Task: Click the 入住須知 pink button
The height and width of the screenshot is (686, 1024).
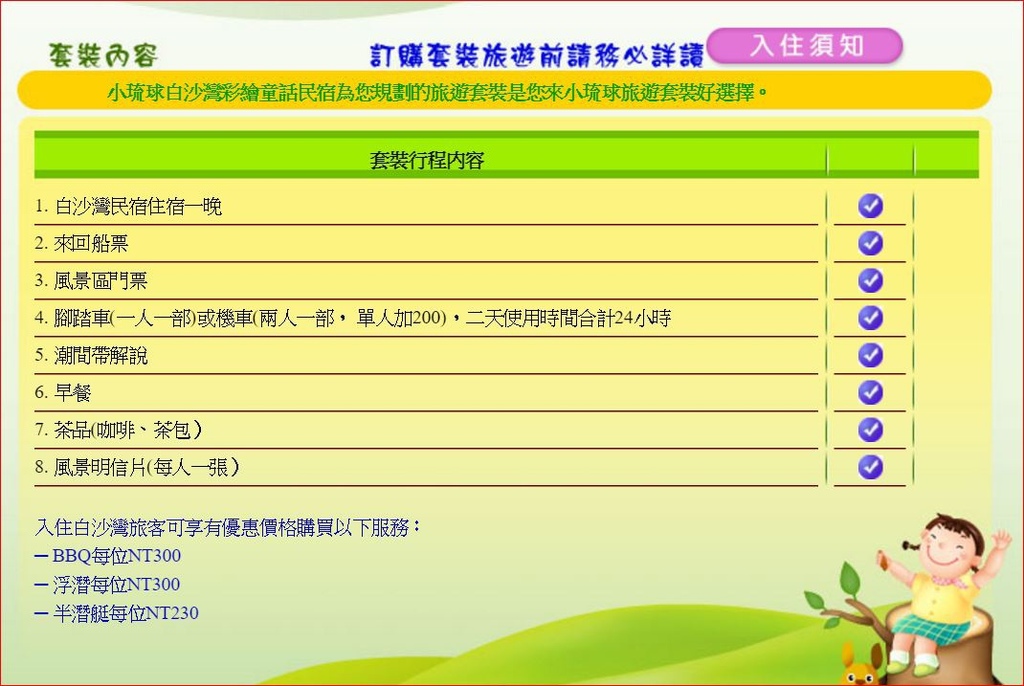Action: [804, 46]
